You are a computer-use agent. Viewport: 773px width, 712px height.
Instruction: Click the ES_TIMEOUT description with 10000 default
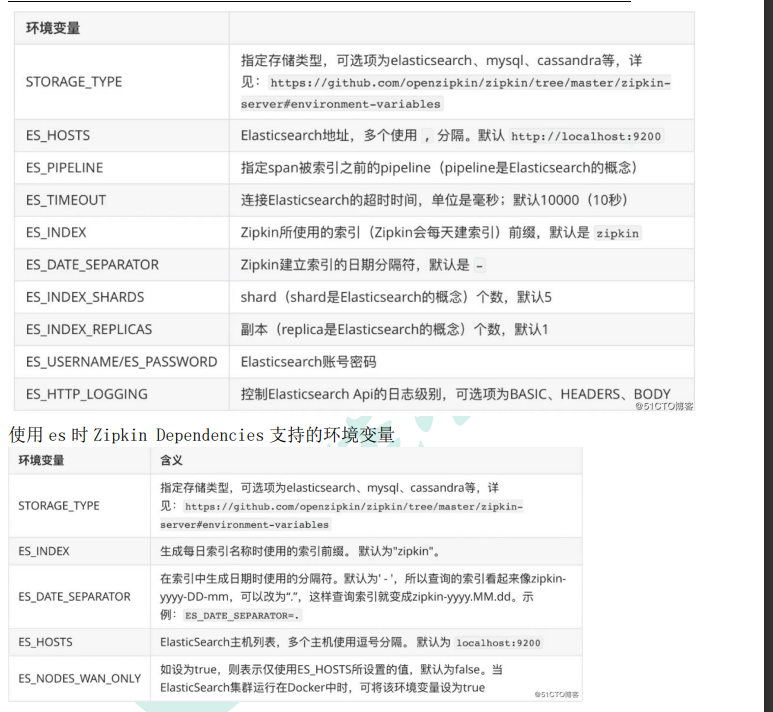[434, 200]
